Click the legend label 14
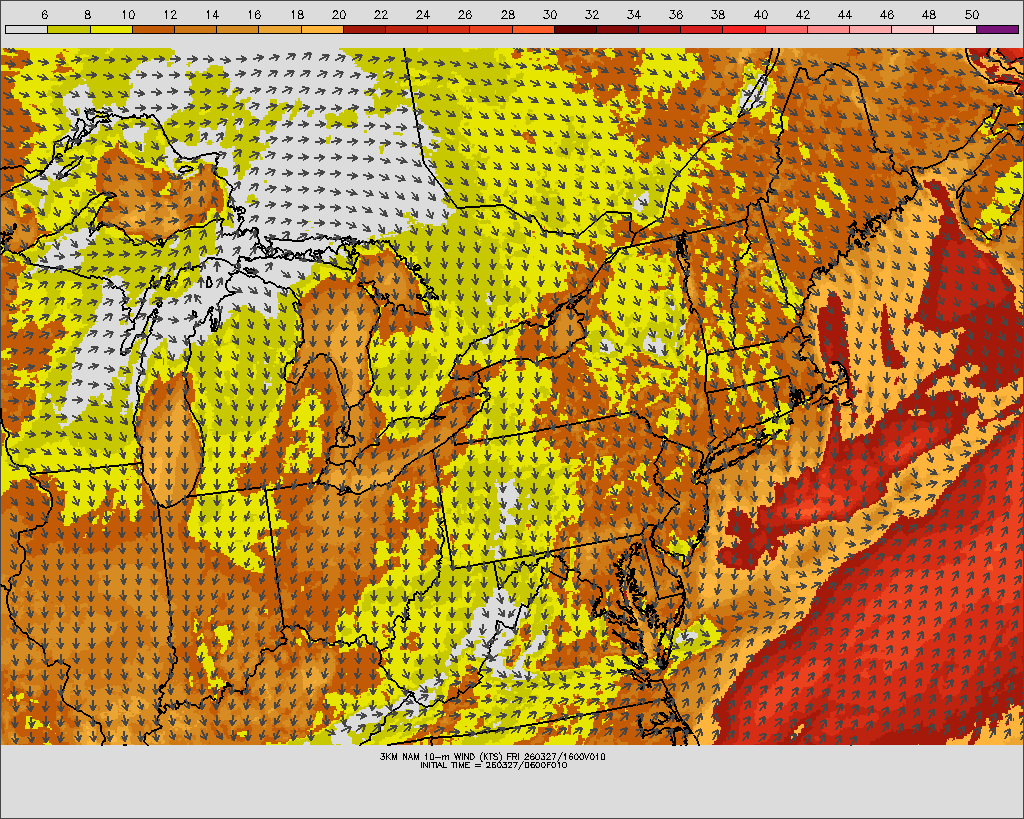This screenshot has width=1024, height=819. [212, 14]
